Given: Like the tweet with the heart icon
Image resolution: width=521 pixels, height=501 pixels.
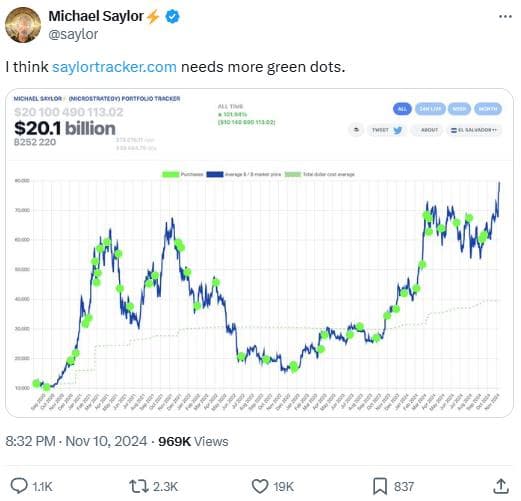Looking at the screenshot, I should [260, 486].
